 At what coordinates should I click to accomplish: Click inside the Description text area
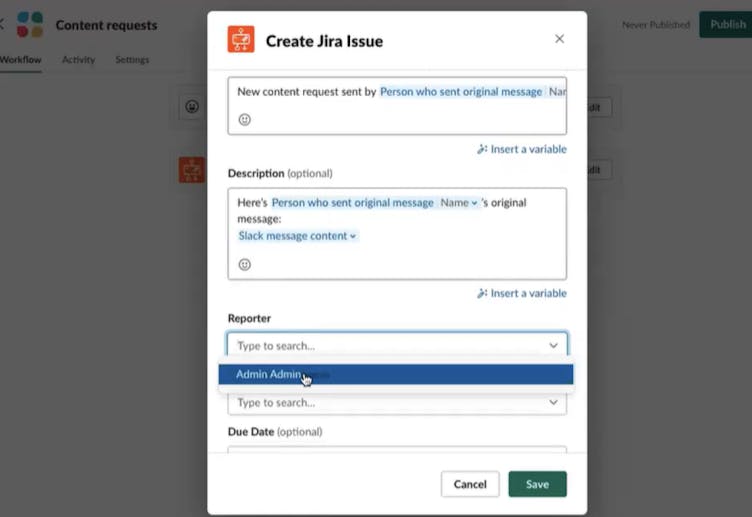[x=397, y=234]
